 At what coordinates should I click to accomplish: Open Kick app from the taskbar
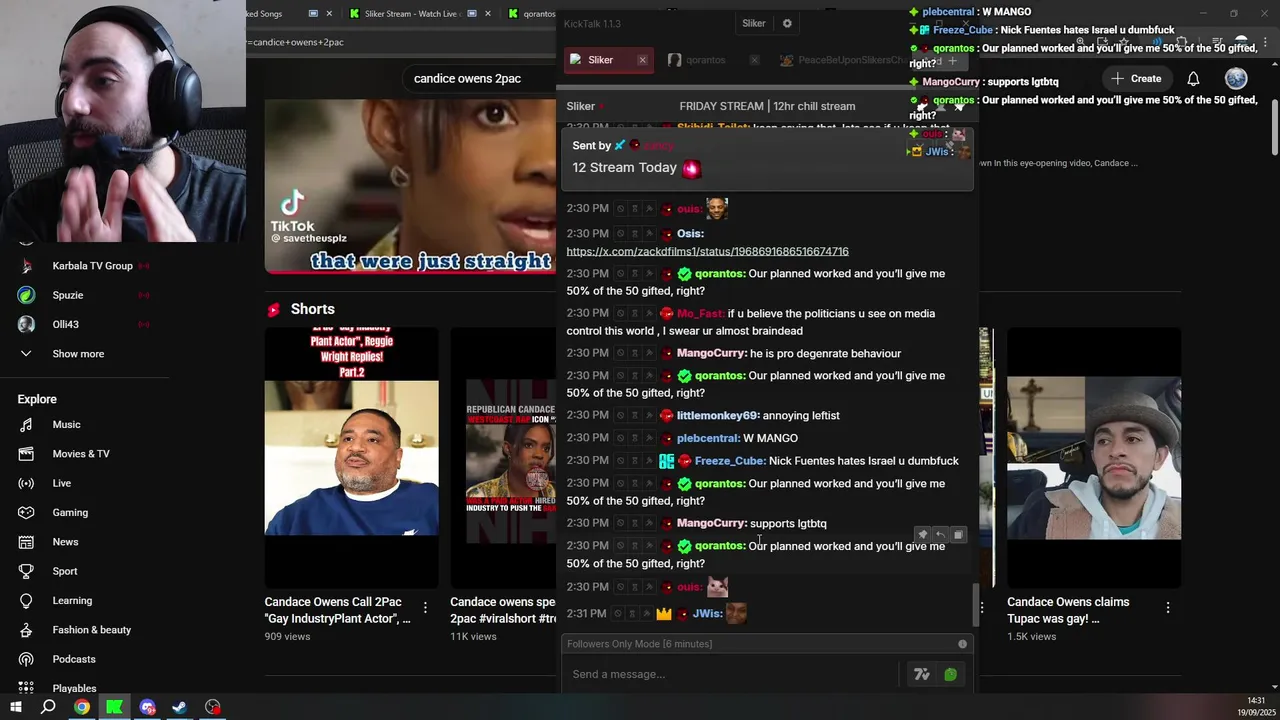[115, 707]
